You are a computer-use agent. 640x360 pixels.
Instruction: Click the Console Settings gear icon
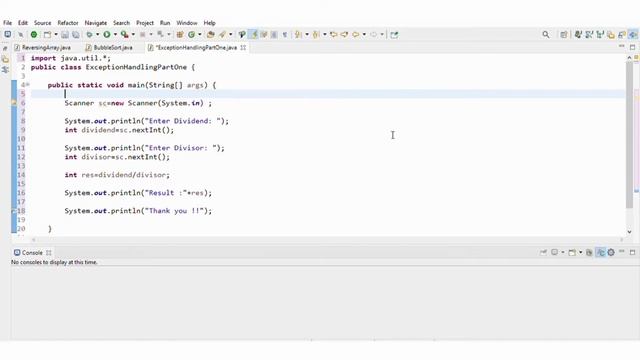pos(611,253)
